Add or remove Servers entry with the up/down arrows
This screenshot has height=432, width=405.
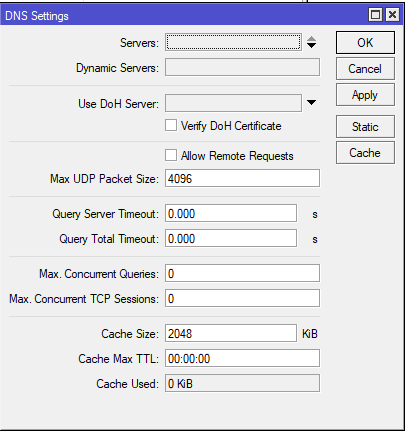point(311,42)
